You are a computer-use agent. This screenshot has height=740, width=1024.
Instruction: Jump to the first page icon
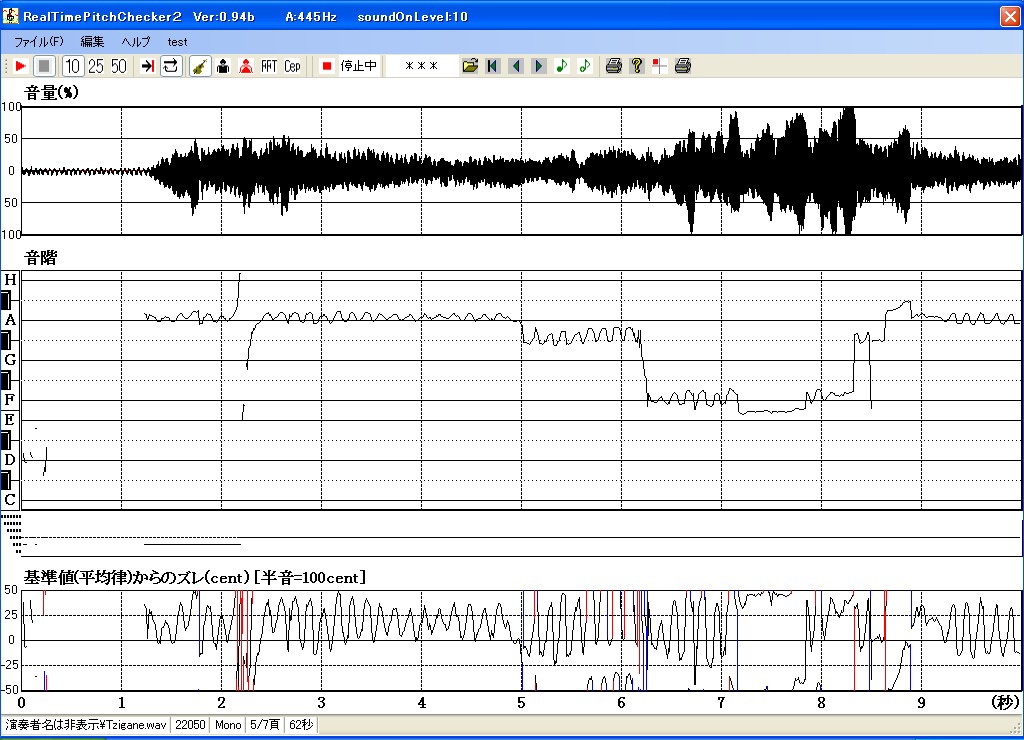[x=493, y=66]
